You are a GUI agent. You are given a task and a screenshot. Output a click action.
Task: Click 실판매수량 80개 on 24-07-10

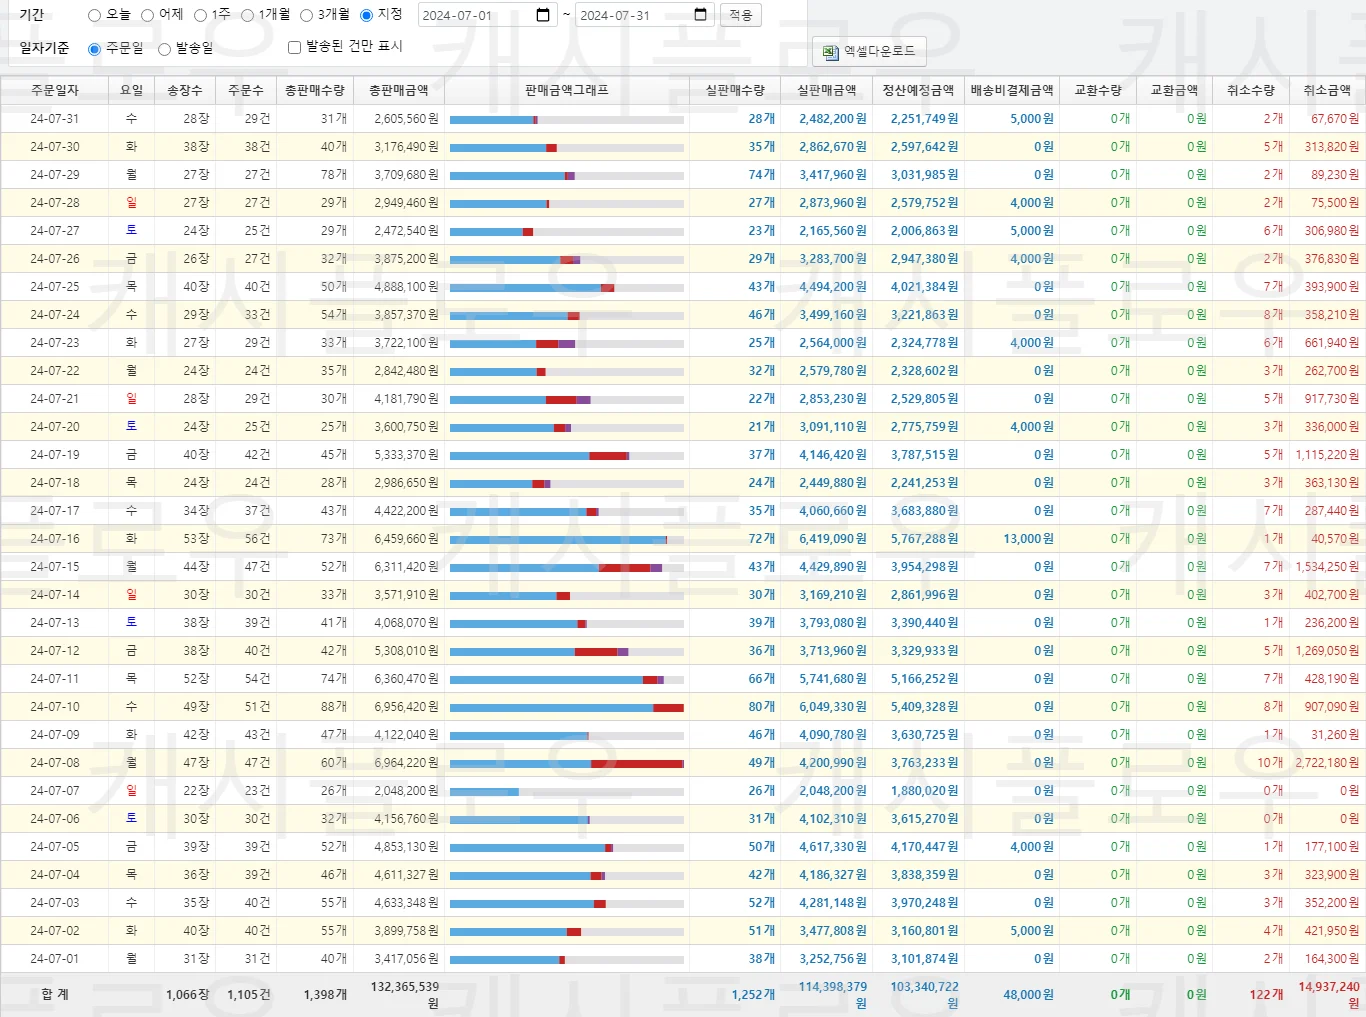pyautogui.click(x=762, y=706)
